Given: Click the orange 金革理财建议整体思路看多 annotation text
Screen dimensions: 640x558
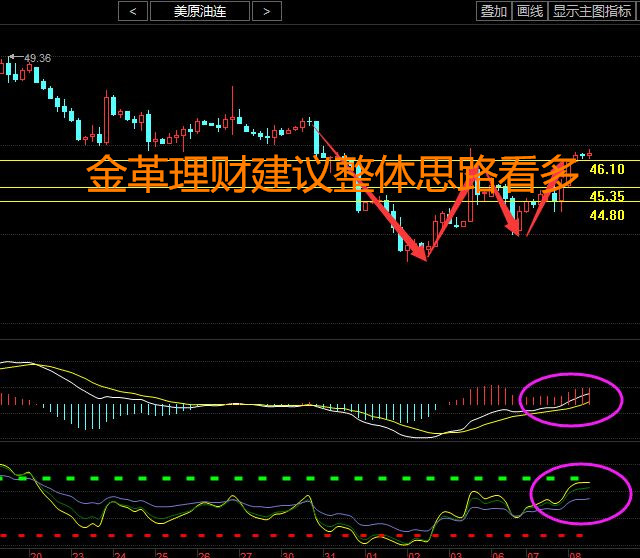Looking at the screenshot, I should (332, 175).
